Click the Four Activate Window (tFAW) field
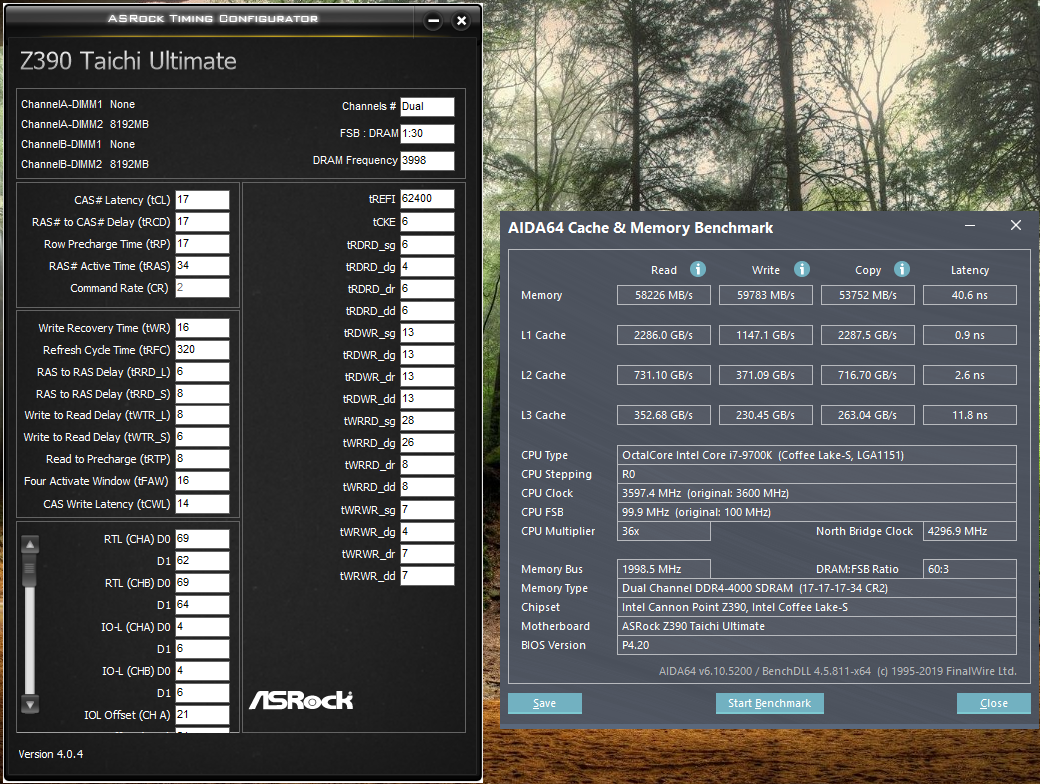Viewport: 1040px width, 784px height. pyautogui.click(x=202, y=480)
